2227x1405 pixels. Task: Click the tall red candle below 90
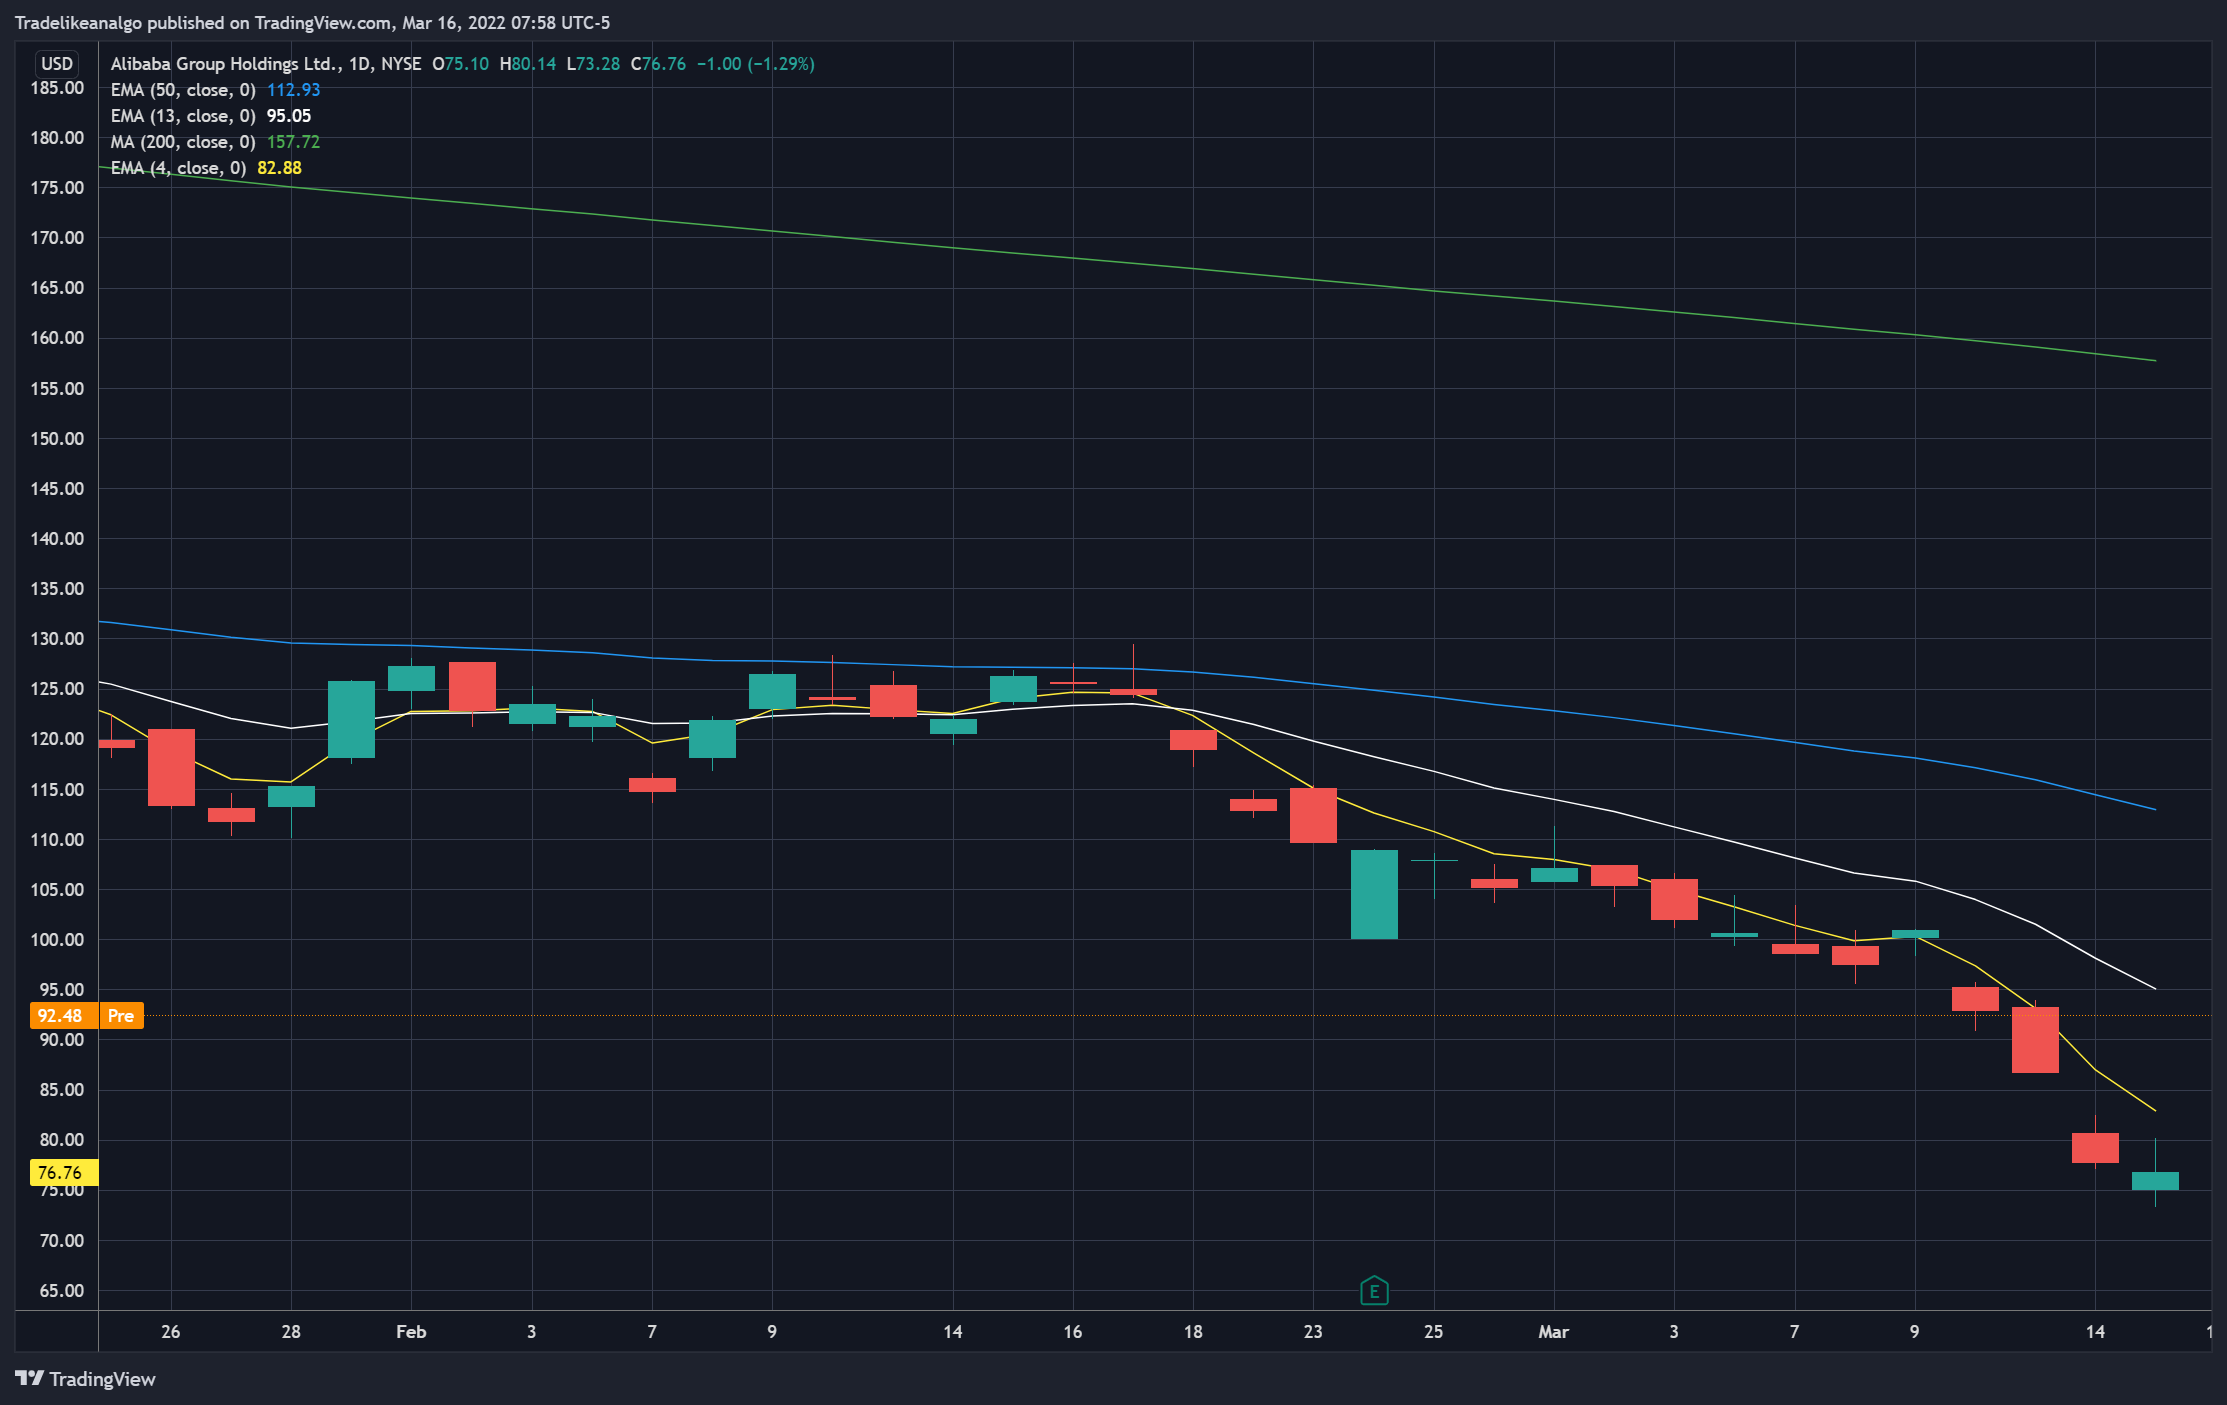click(x=2035, y=1040)
